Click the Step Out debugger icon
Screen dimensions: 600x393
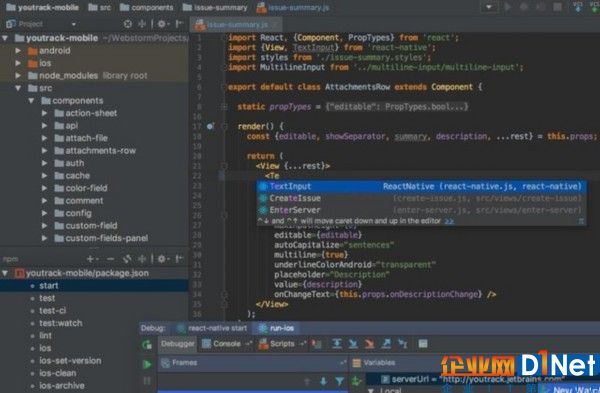tap(386, 344)
